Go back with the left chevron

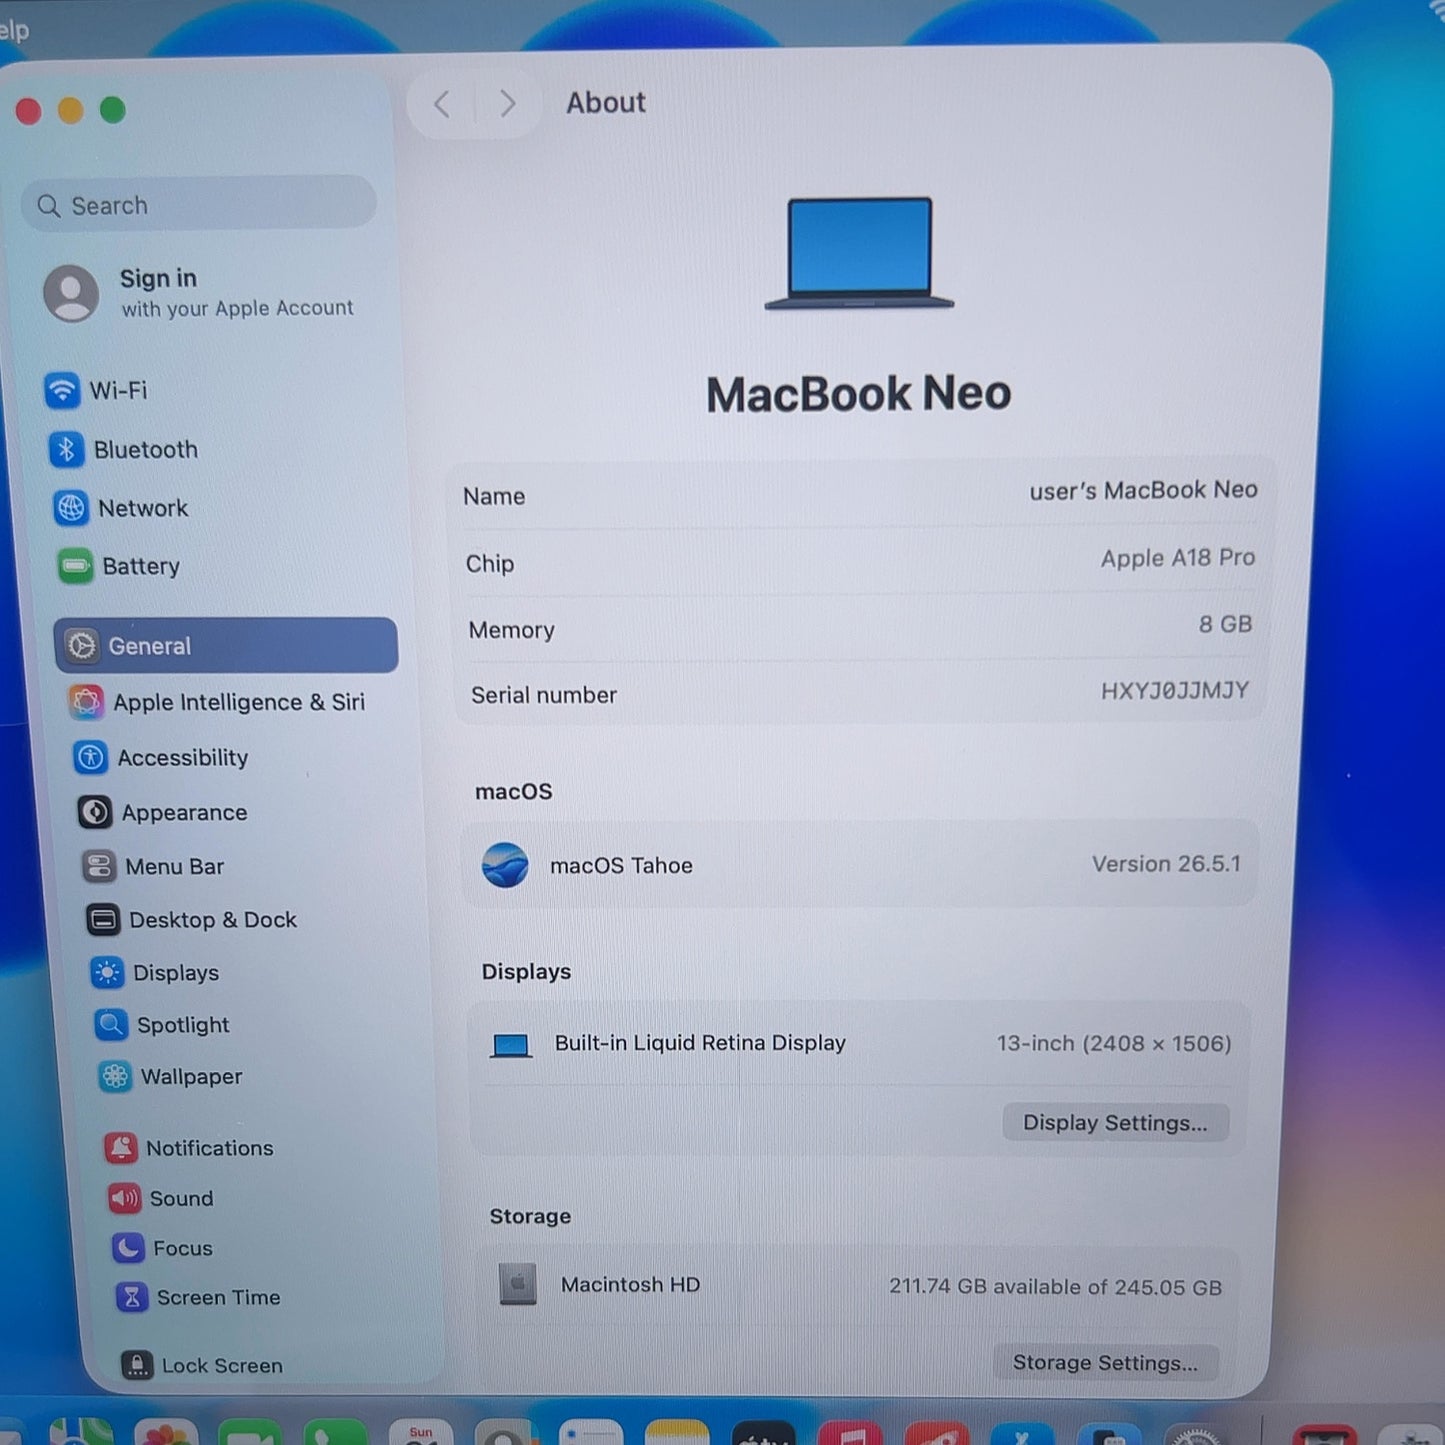point(442,104)
